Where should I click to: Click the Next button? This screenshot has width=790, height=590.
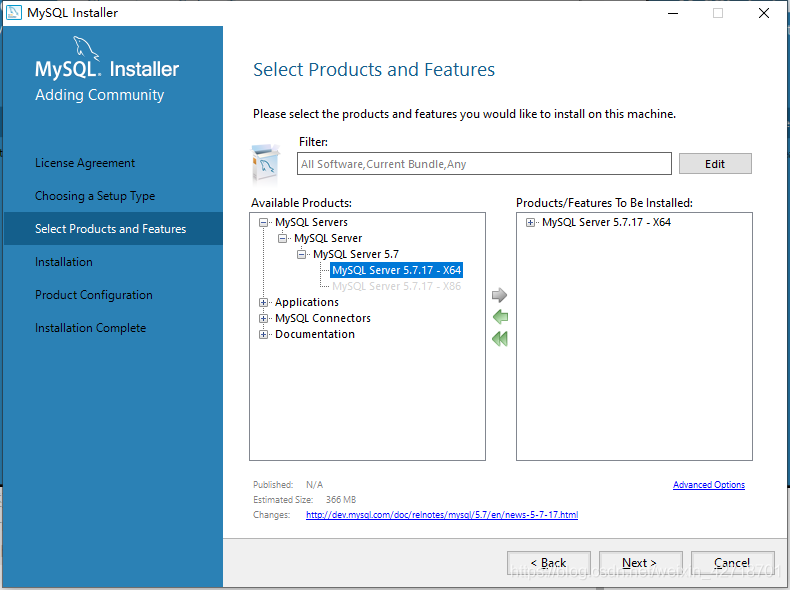640,563
